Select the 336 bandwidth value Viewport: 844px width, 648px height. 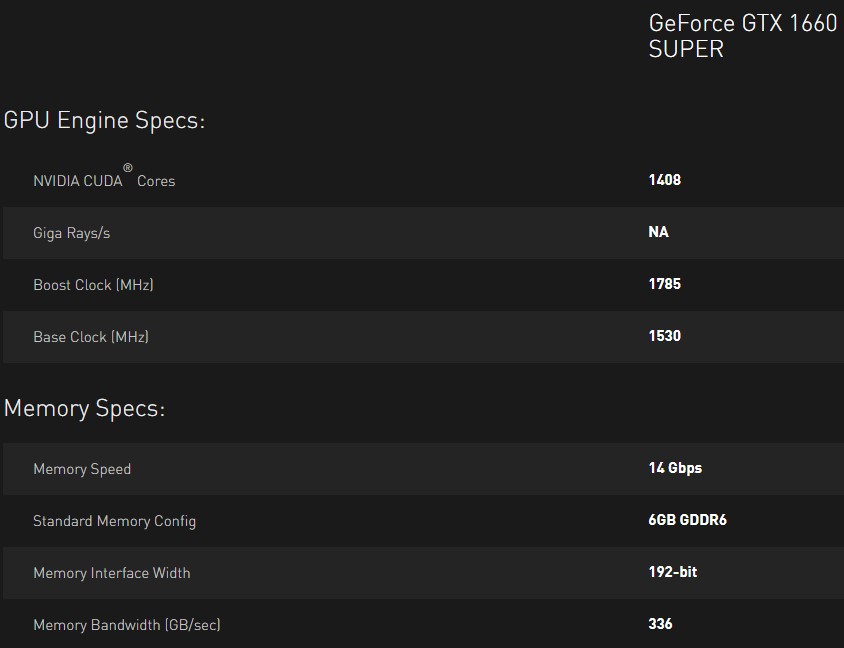[660, 624]
